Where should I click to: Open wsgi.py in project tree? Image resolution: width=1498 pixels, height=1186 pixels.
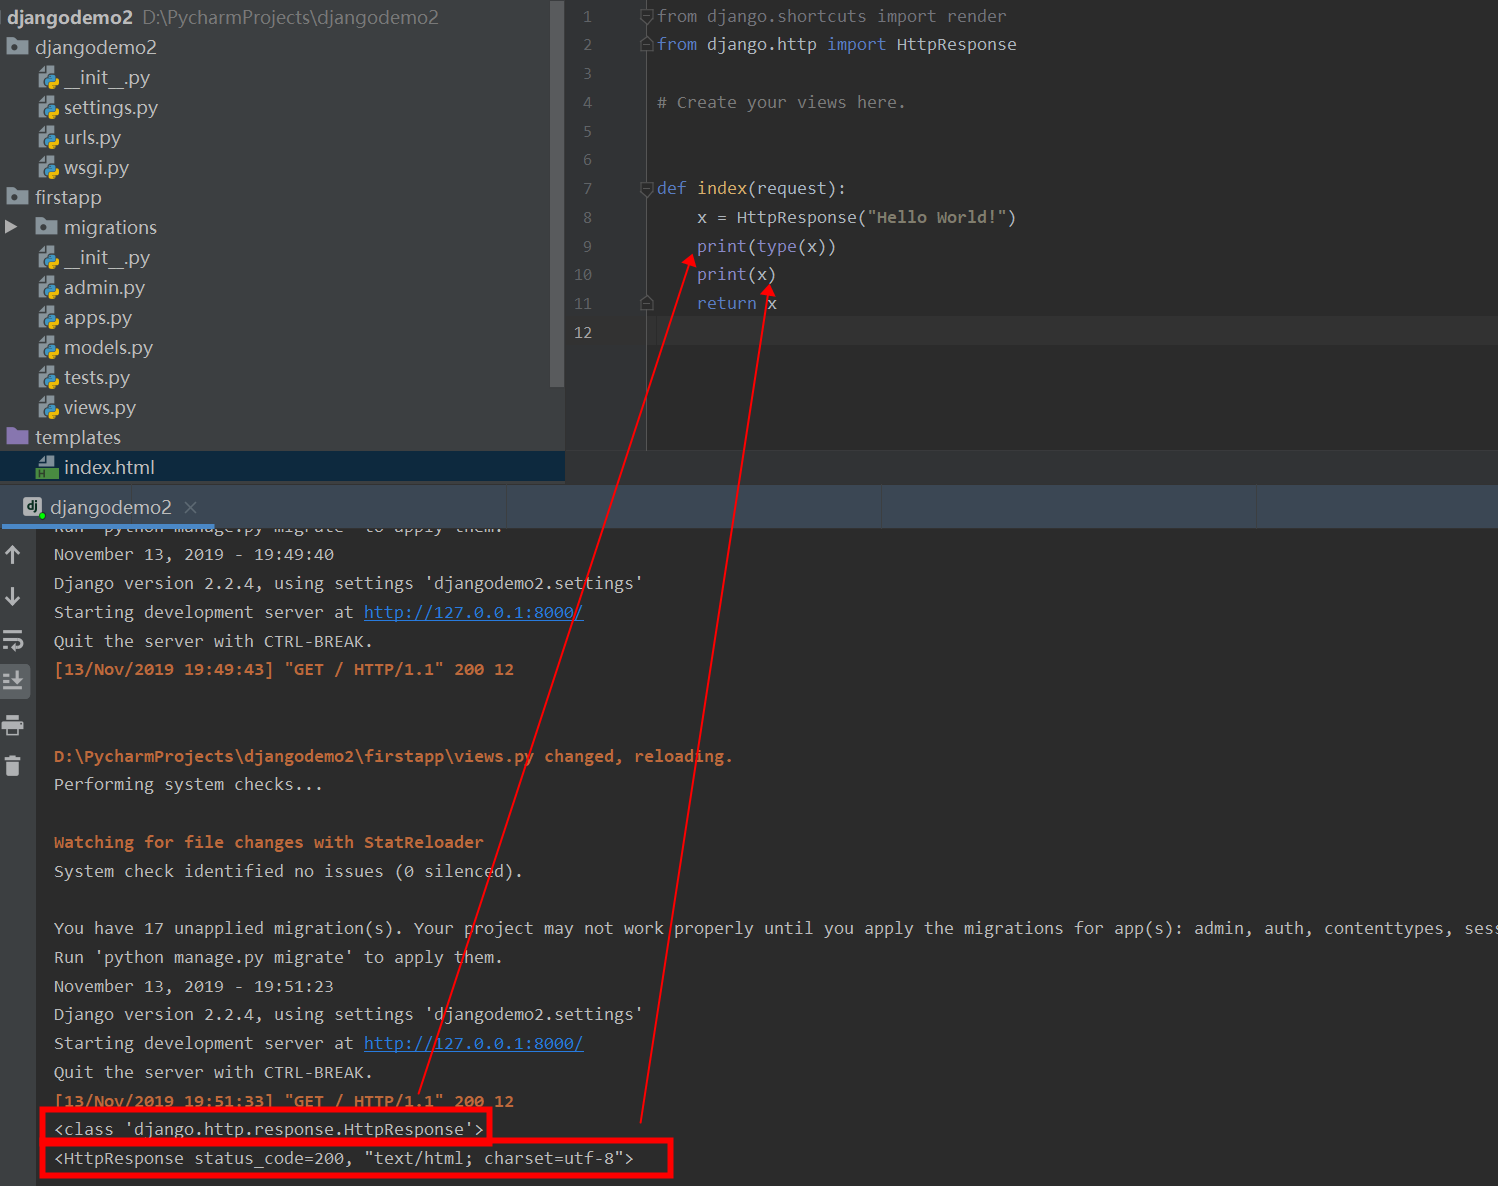96,167
